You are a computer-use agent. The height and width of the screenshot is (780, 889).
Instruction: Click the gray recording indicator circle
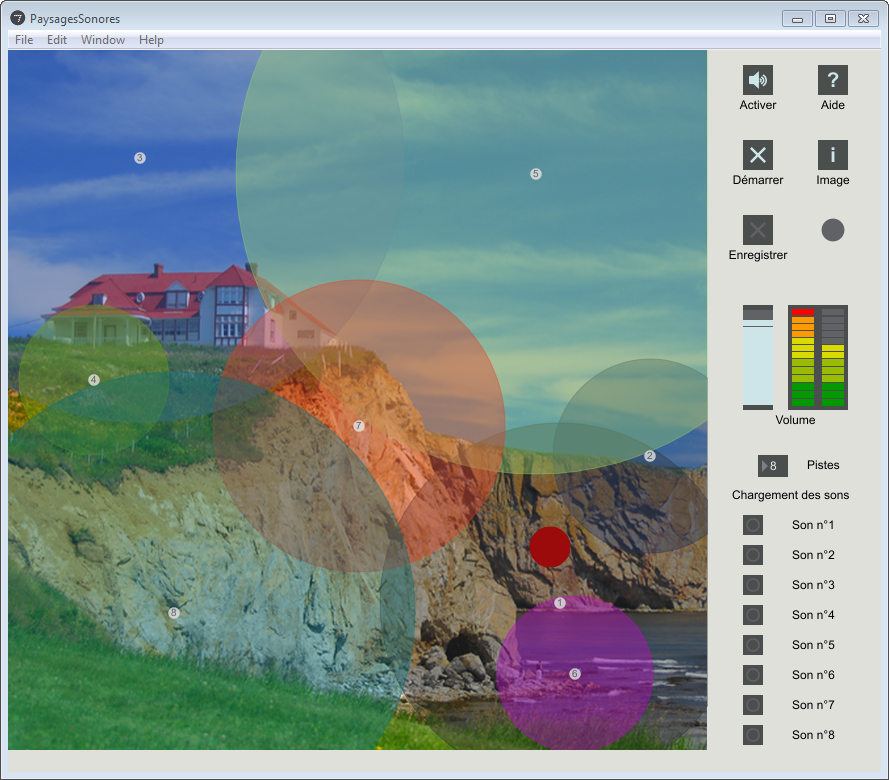point(832,230)
